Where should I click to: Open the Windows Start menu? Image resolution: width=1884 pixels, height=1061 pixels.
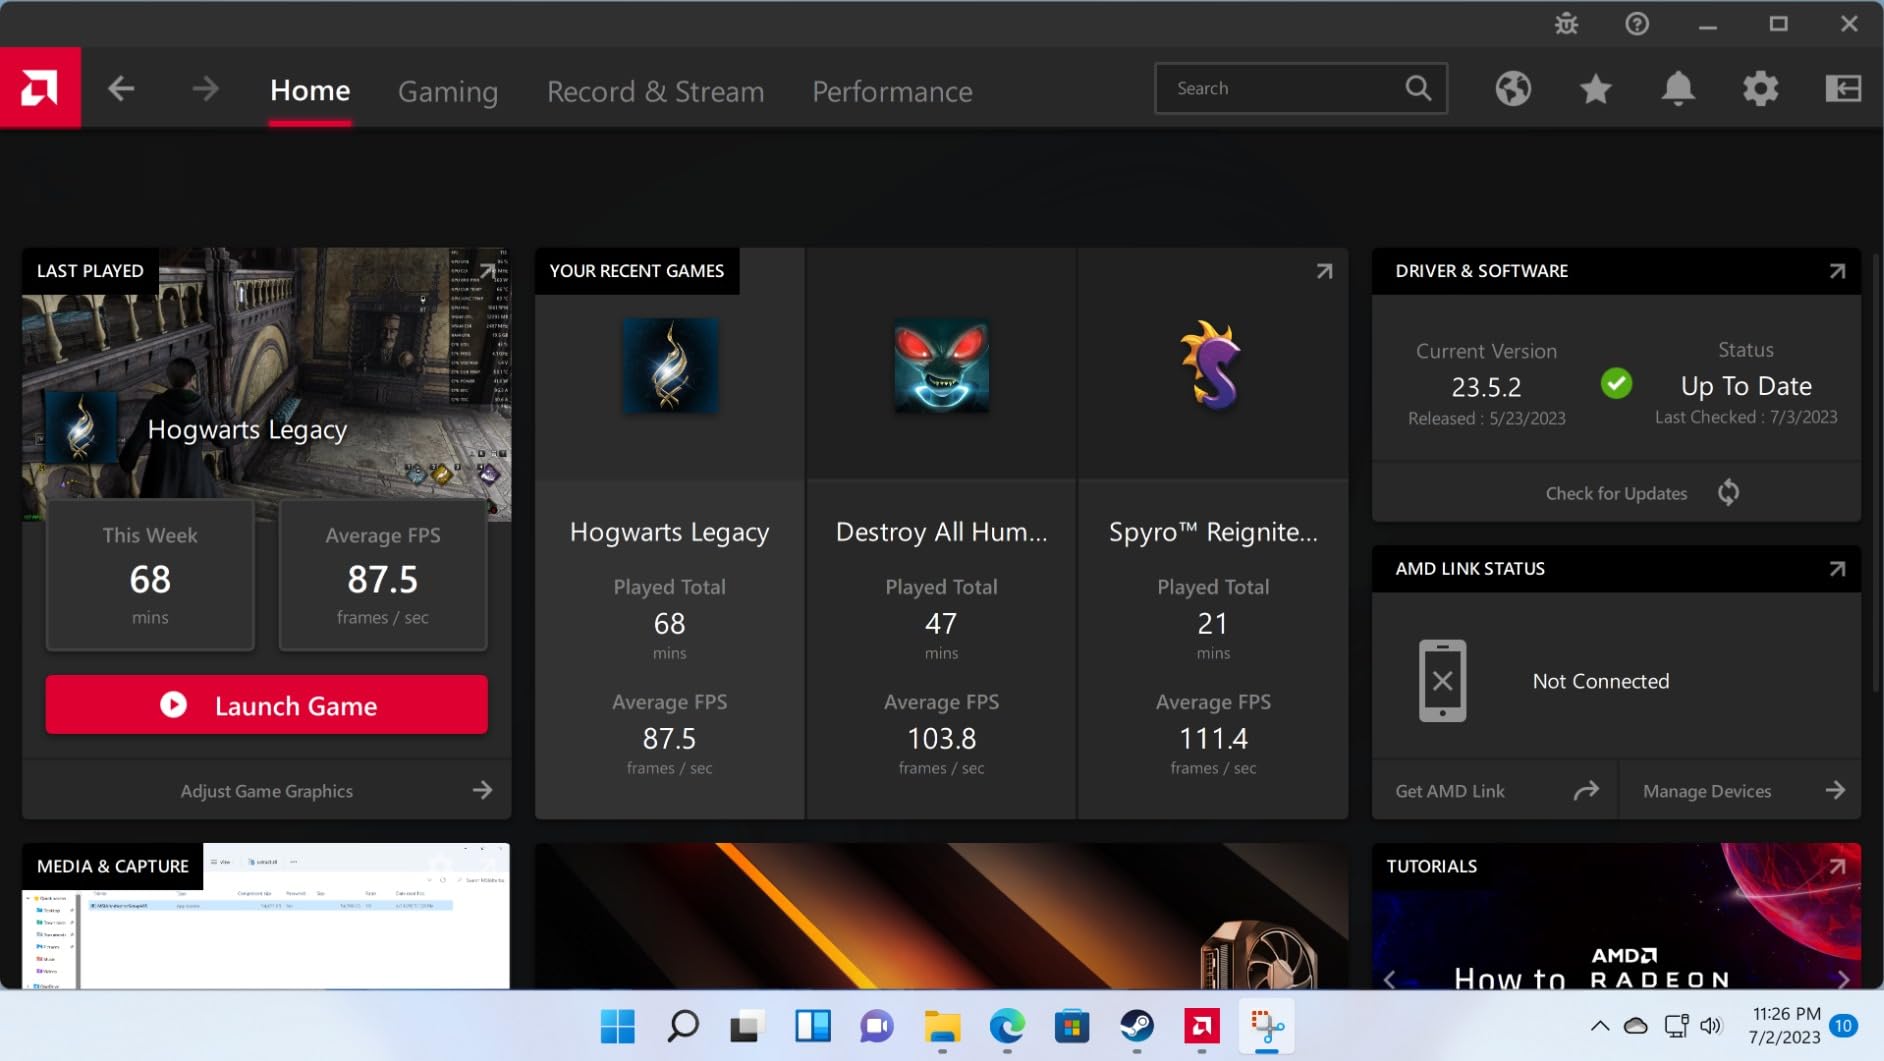pyautogui.click(x=618, y=1026)
